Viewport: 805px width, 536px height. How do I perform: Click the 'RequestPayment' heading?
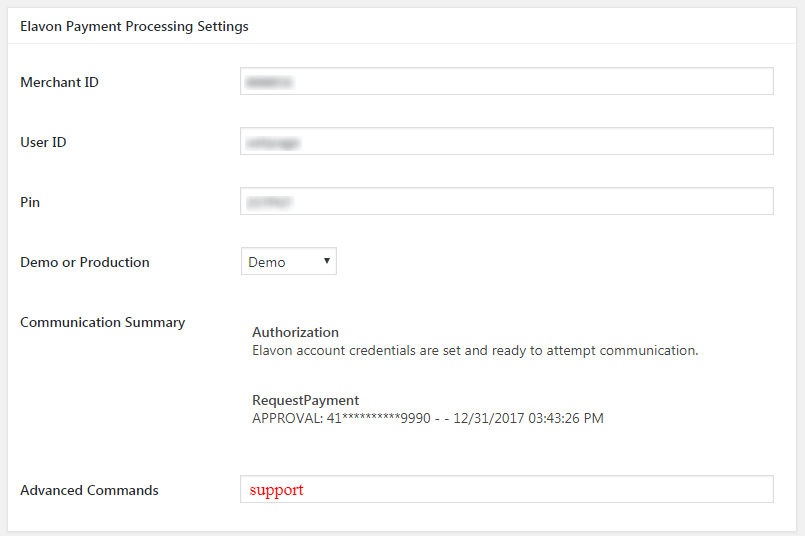(x=305, y=400)
